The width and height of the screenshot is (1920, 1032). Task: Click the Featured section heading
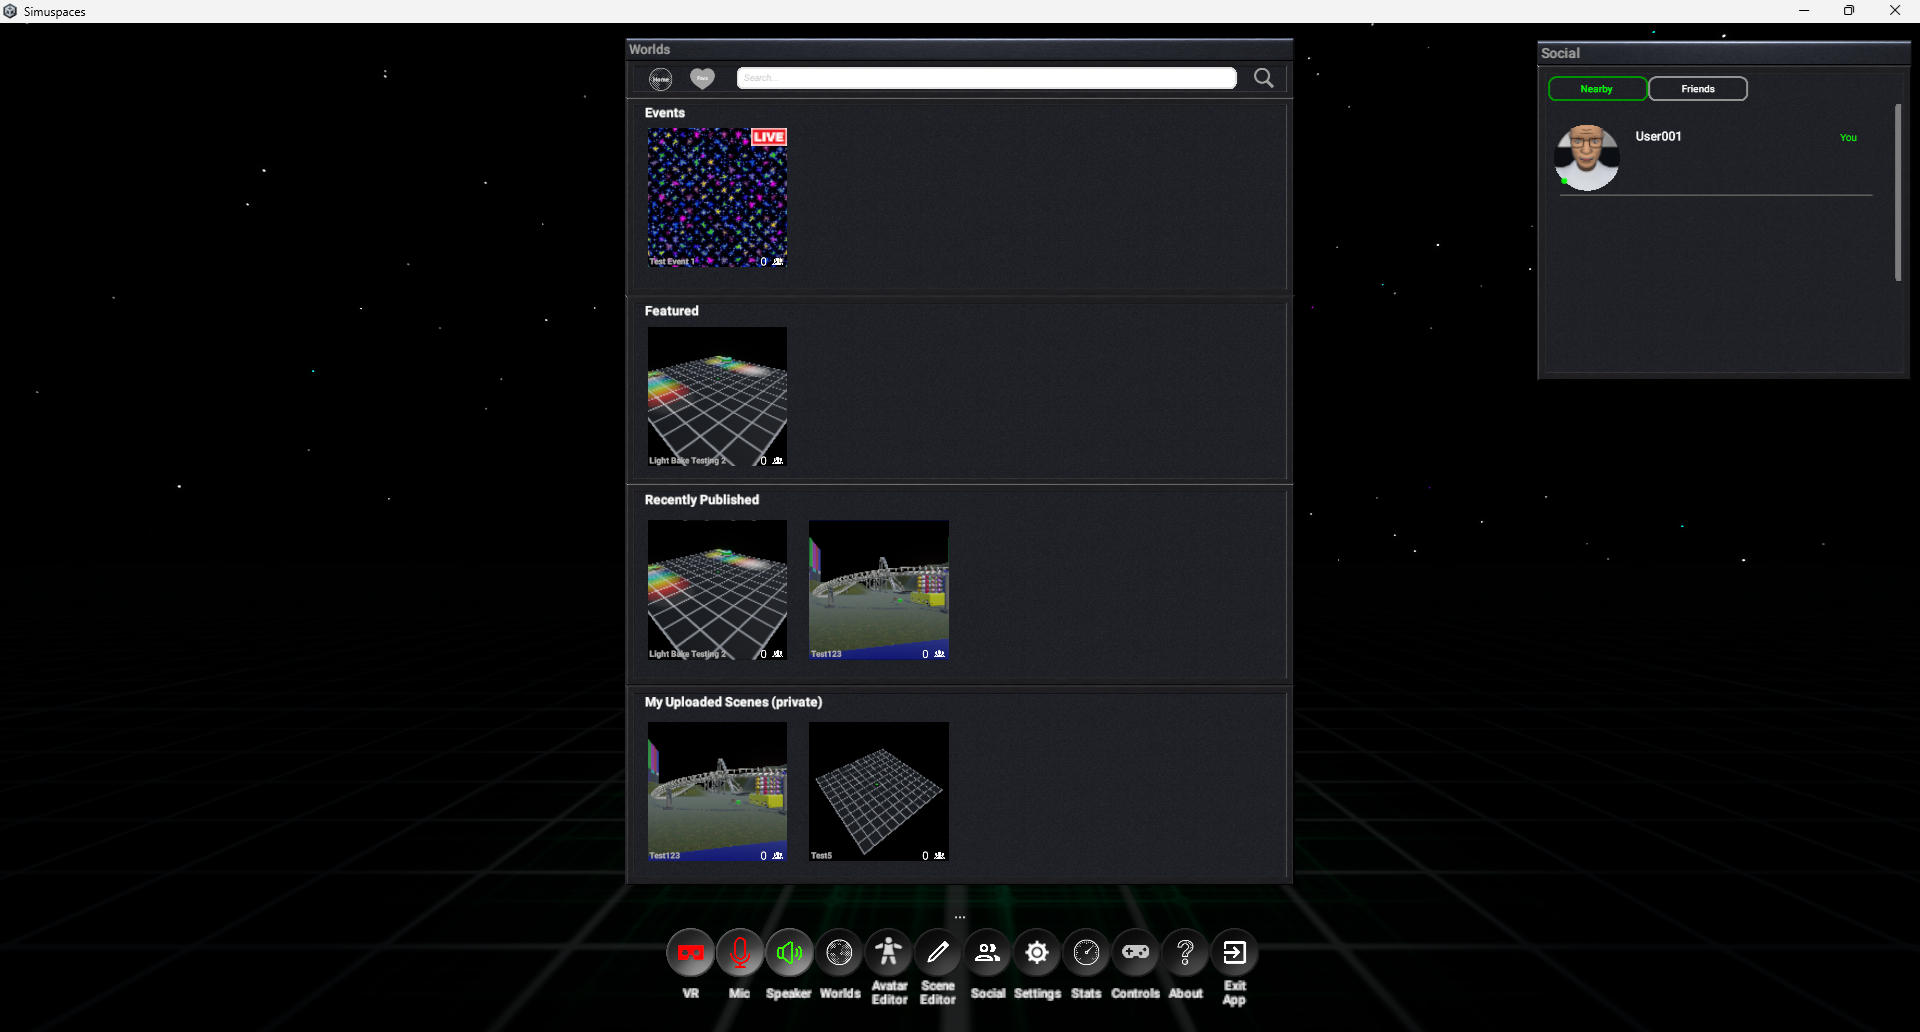coord(671,311)
